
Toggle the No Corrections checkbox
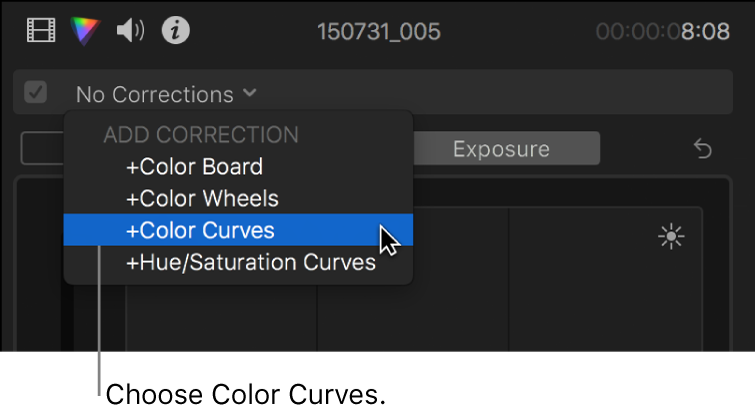tap(36, 92)
